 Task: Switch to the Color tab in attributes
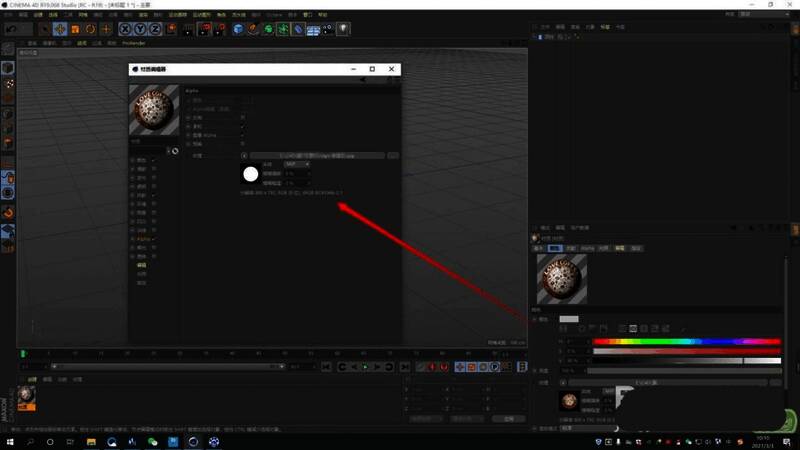(554, 247)
